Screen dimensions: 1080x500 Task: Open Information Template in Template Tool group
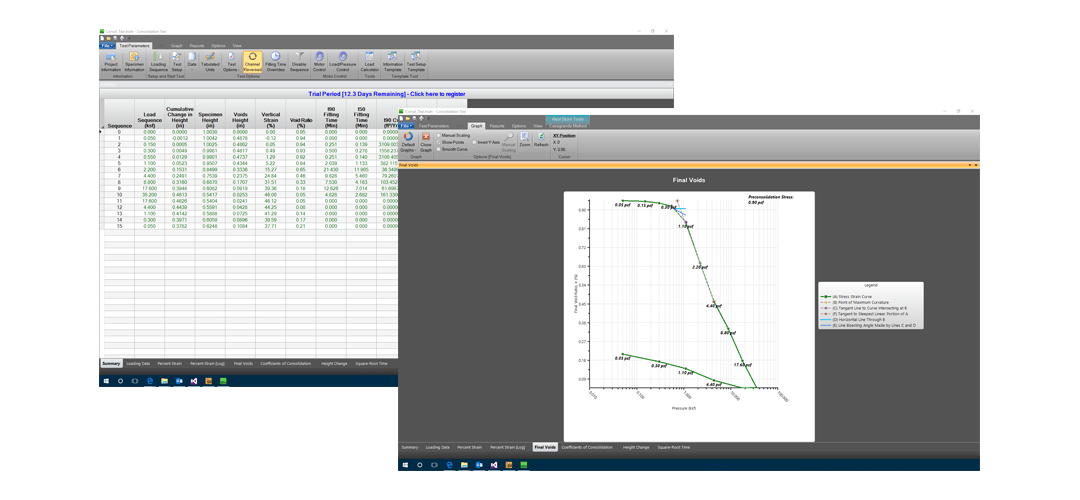(393, 61)
